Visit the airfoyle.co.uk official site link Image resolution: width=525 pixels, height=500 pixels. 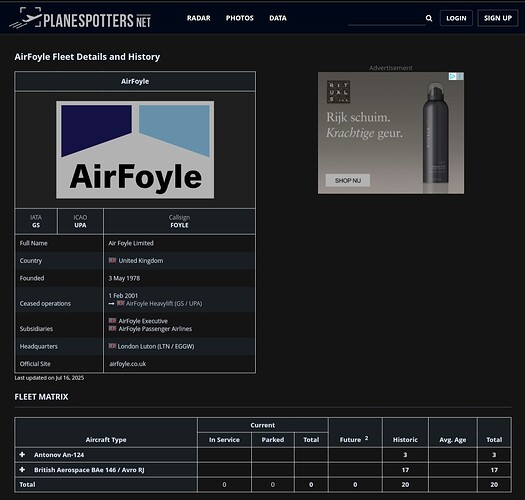pyautogui.click(x=128, y=364)
